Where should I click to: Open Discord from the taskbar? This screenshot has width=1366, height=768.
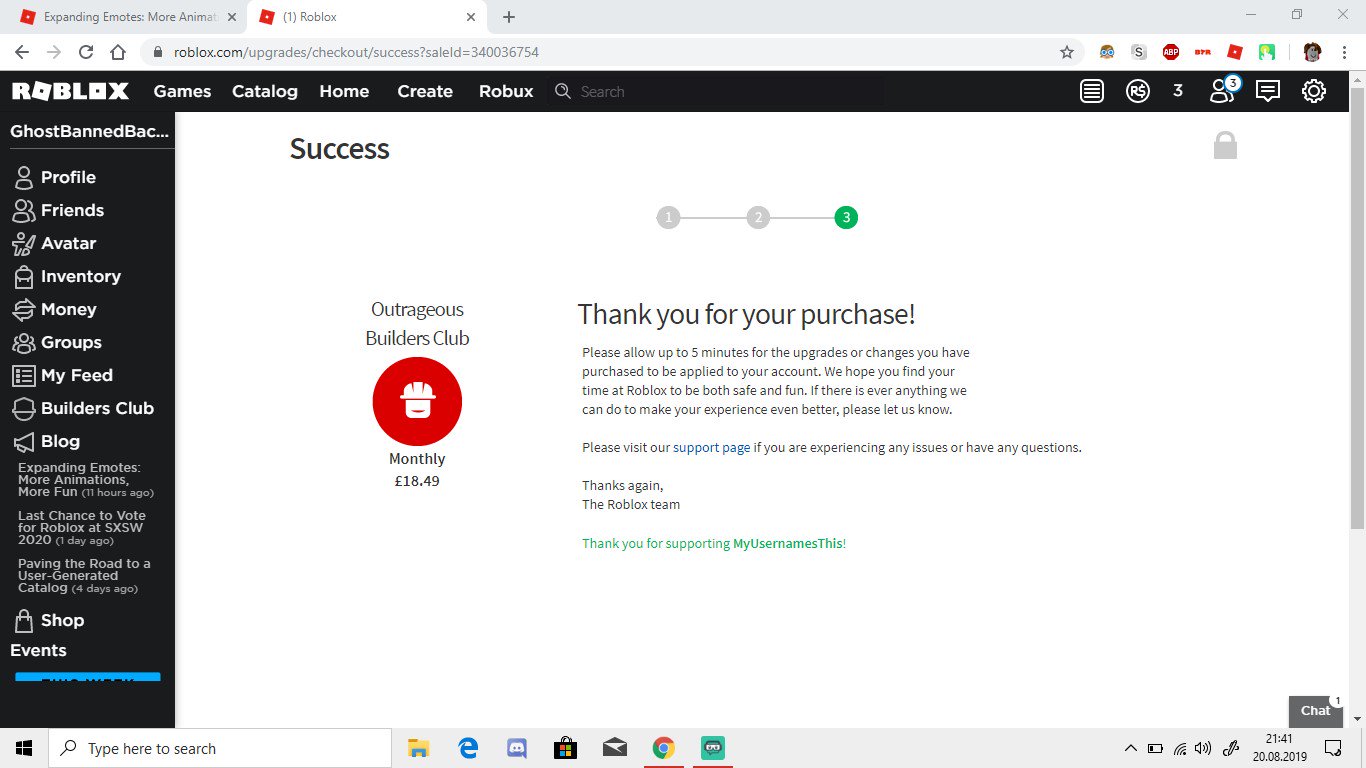click(517, 748)
